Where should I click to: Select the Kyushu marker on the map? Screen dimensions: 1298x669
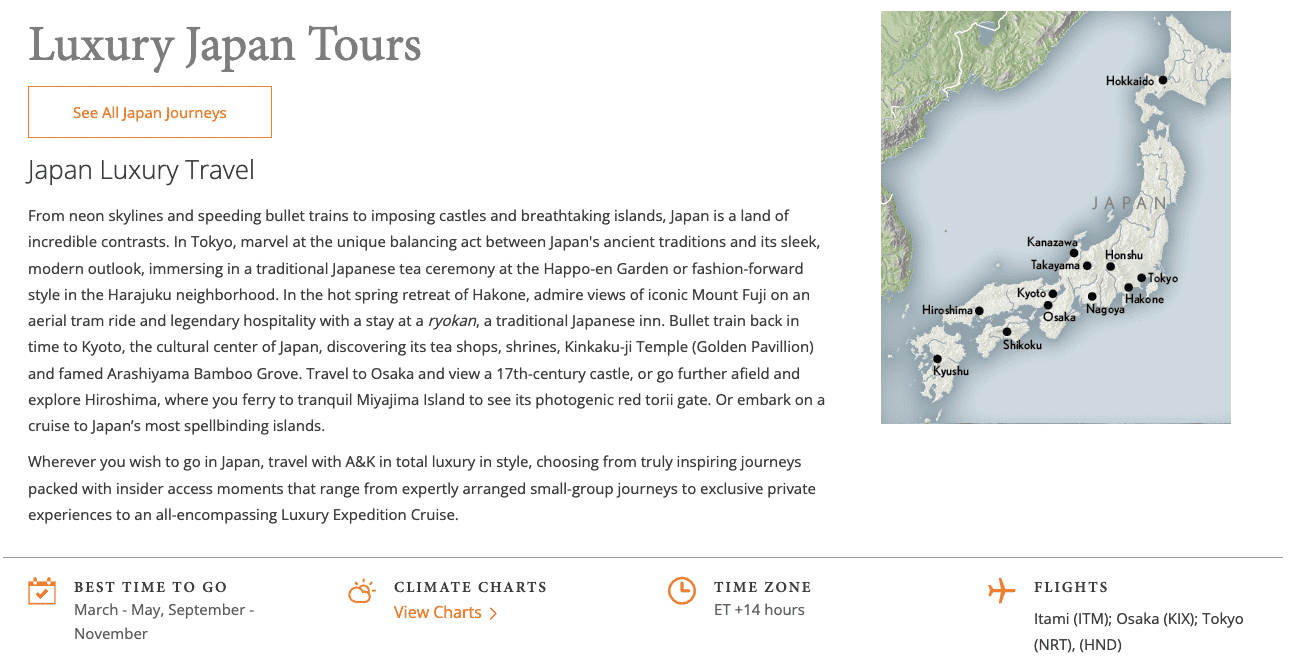pos(937,359)
